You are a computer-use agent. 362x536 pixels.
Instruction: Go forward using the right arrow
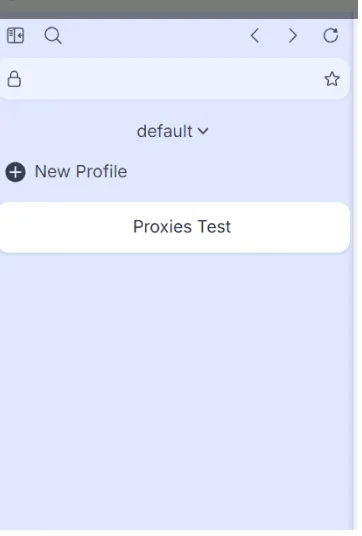(293, 36)
